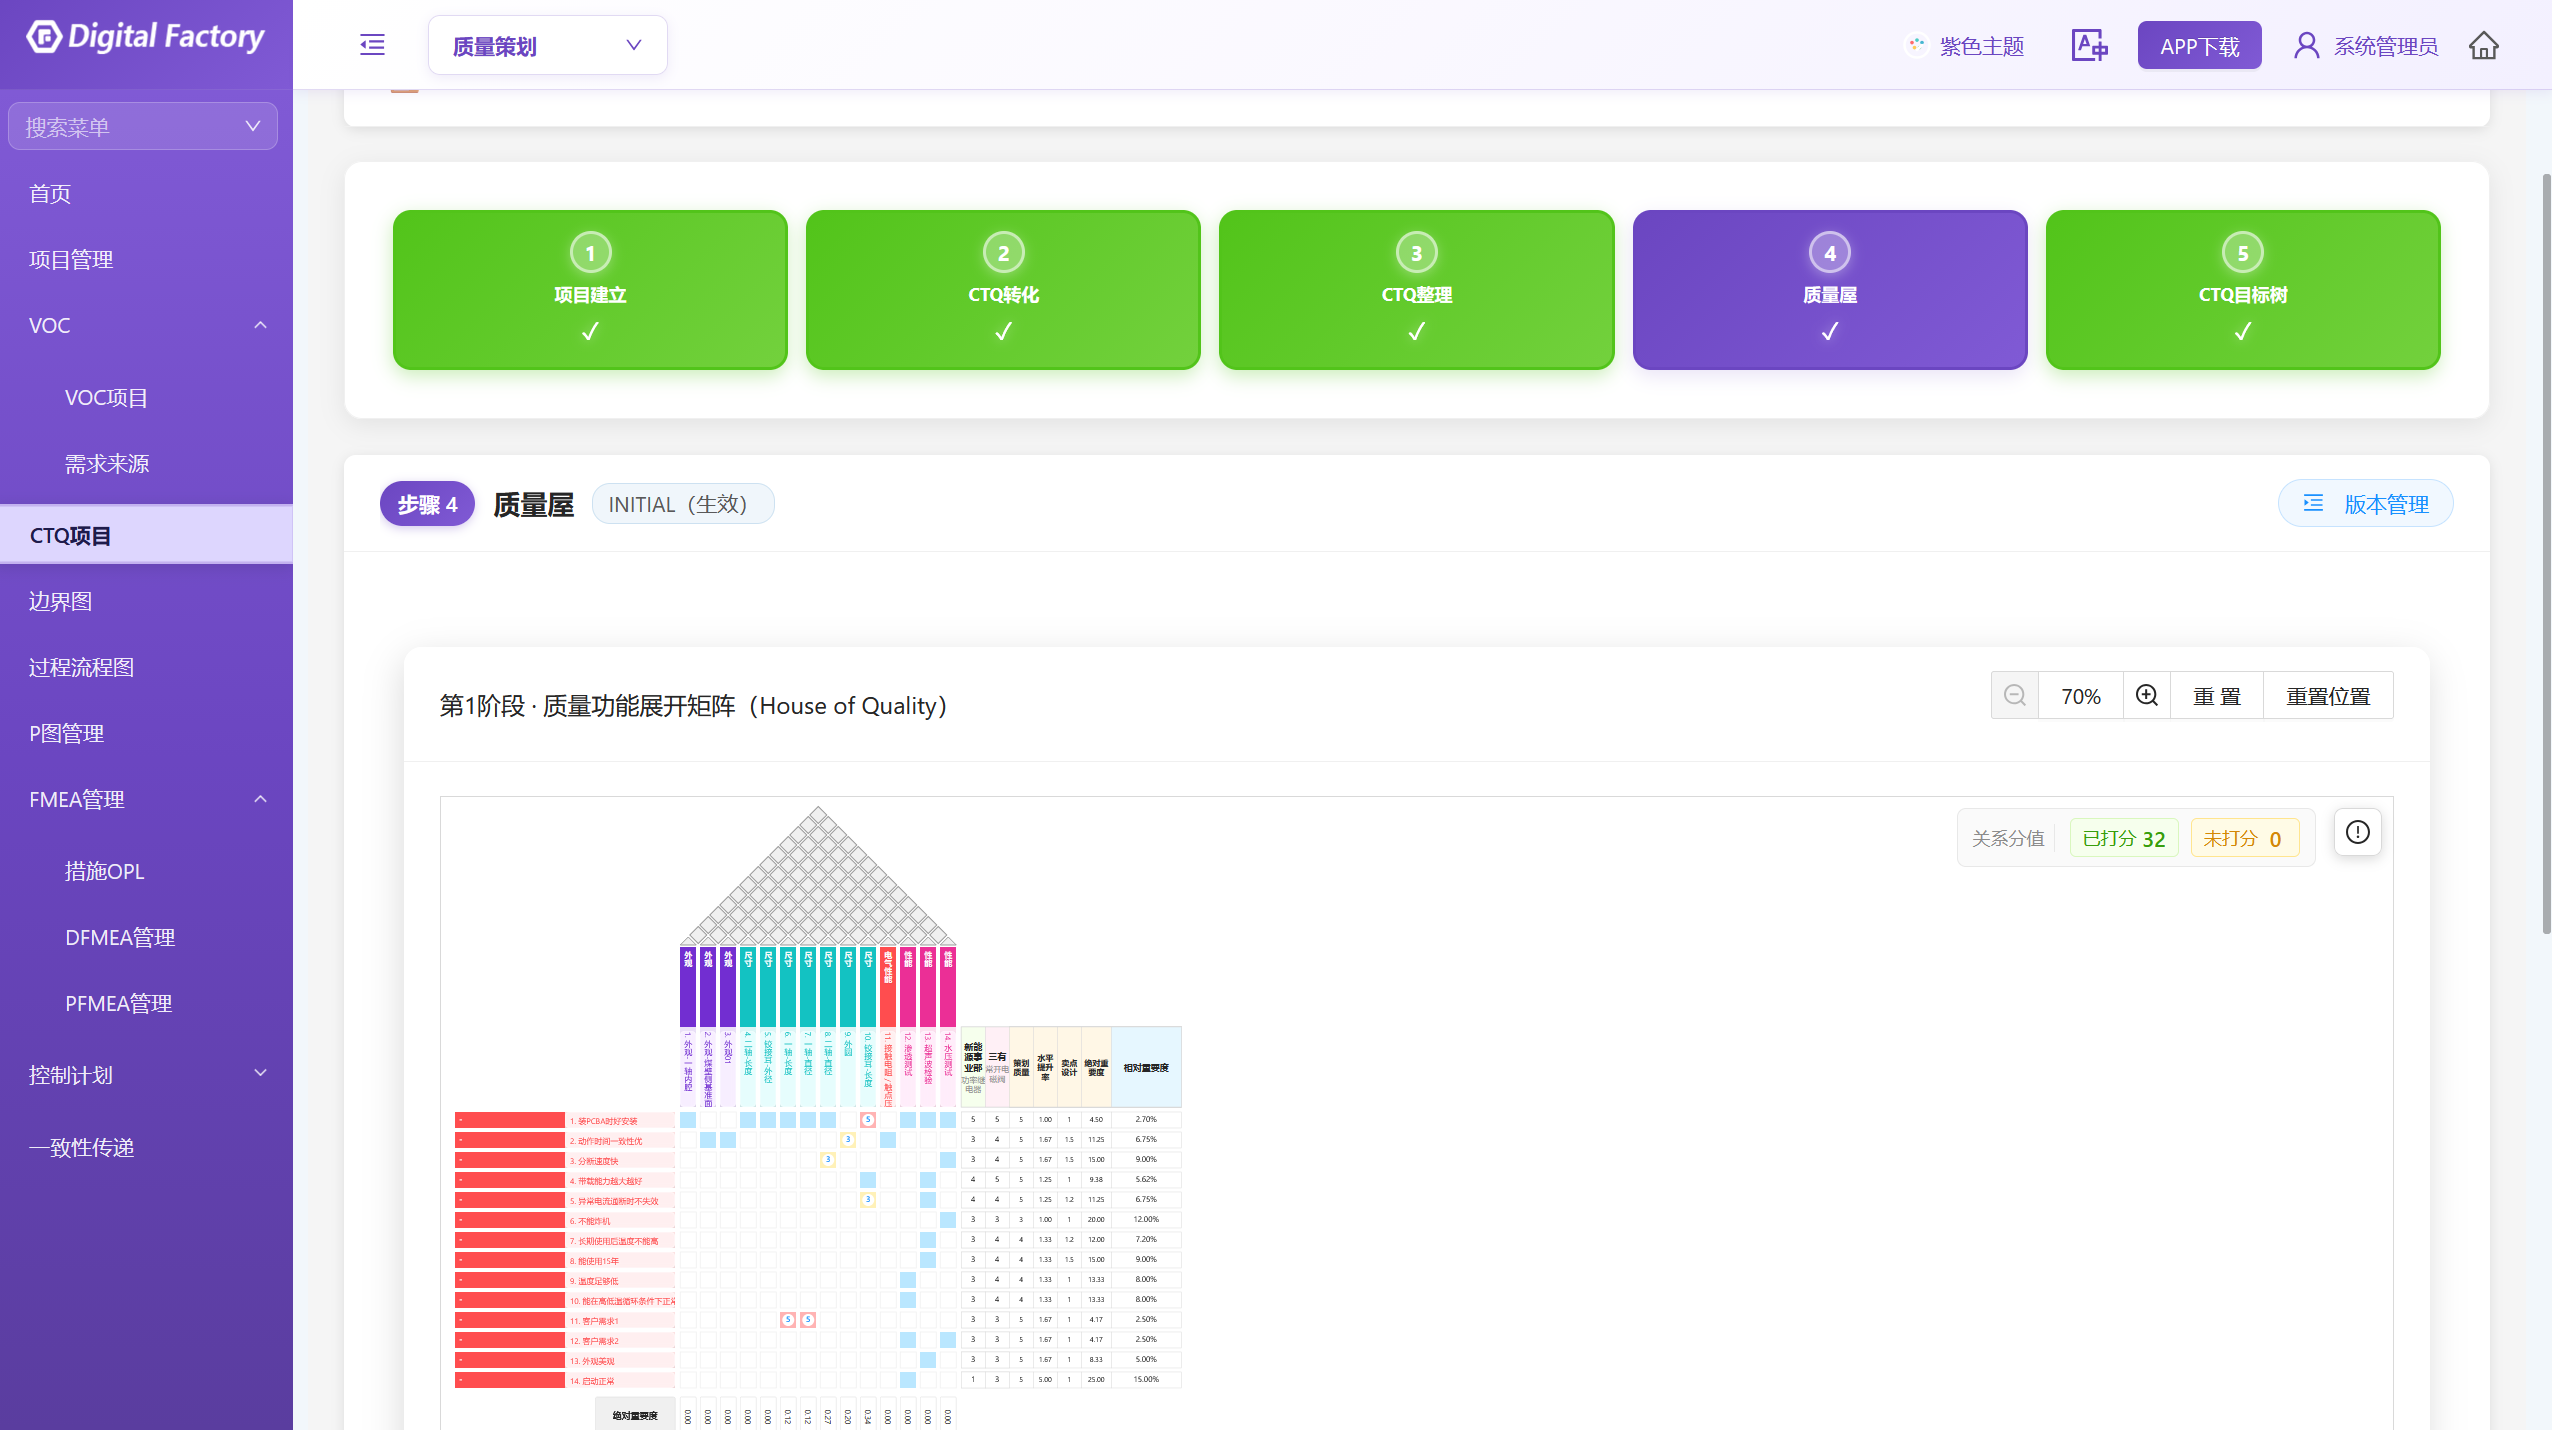The width and height of the screenshot is (2552, 1430).
Task: Click the 相对重要度 column header
Action: (x=1146, y=1067)
